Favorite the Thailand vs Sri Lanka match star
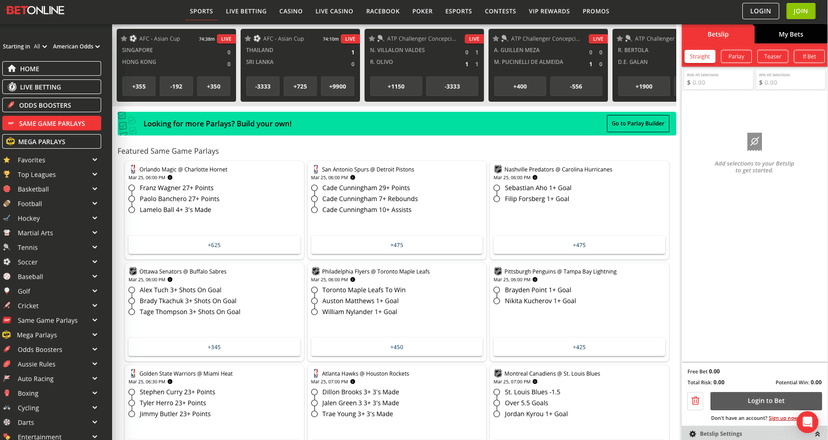The height and width of the screenshot is (440, 828). [x=248, y=39]
